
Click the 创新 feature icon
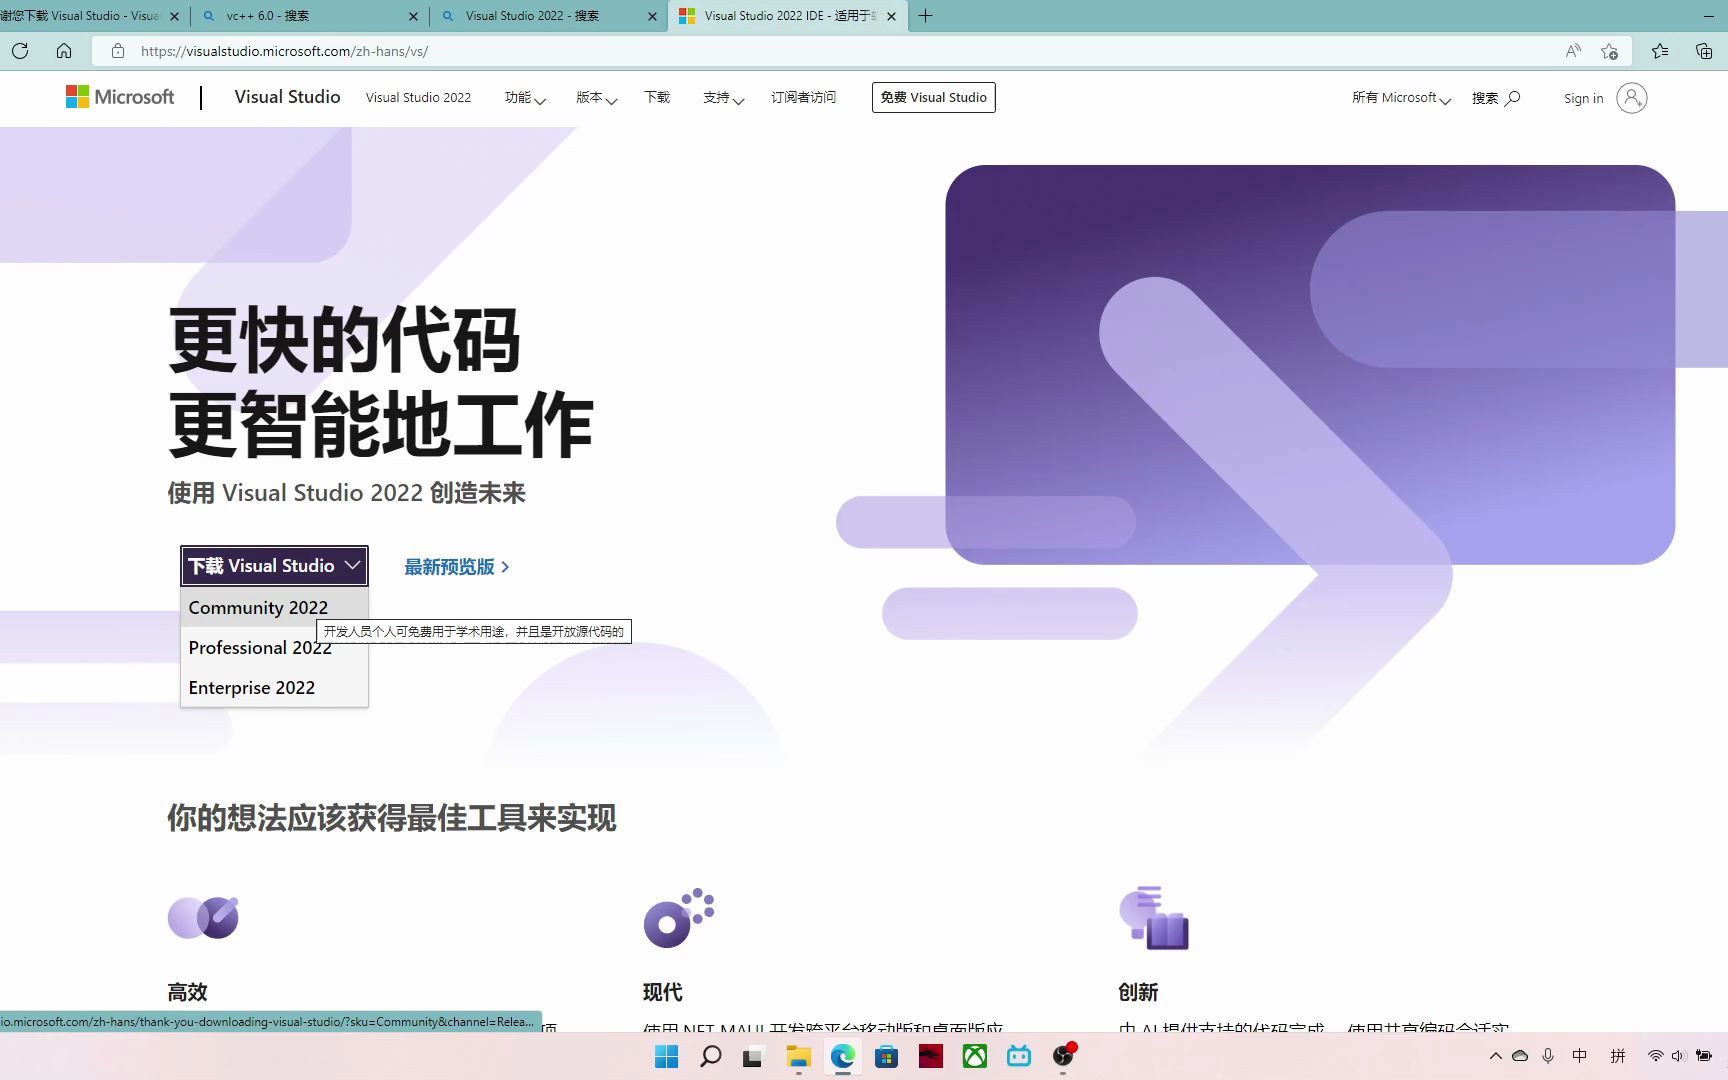[x=1154, y=918]
